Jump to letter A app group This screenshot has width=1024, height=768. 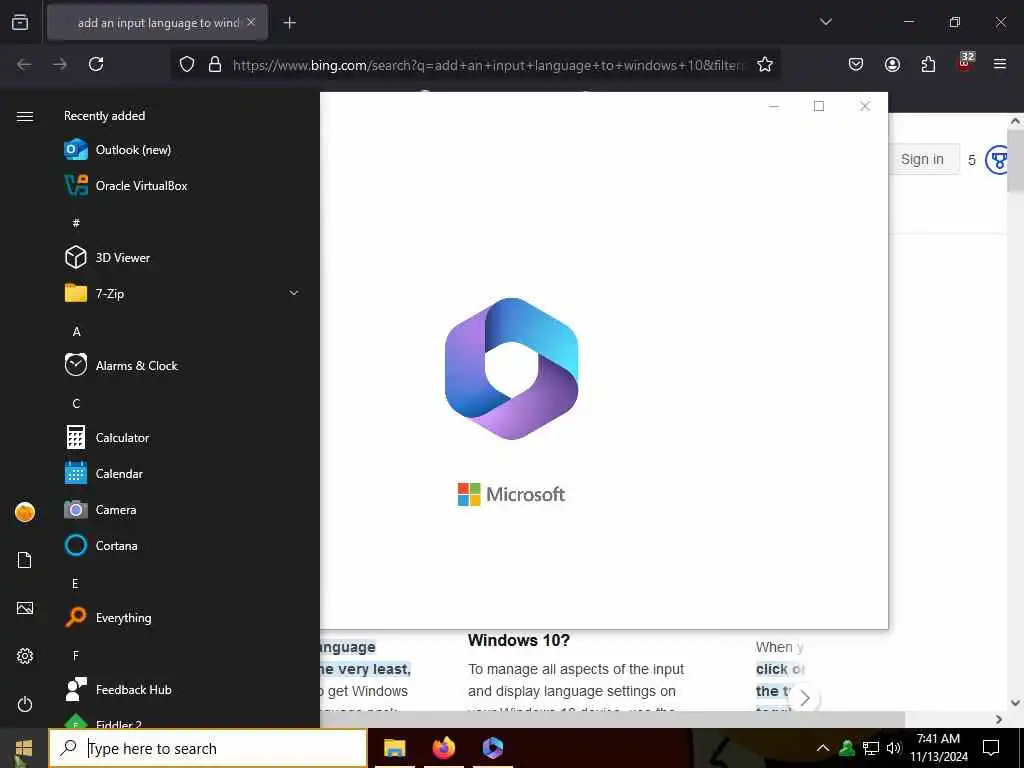76,332
